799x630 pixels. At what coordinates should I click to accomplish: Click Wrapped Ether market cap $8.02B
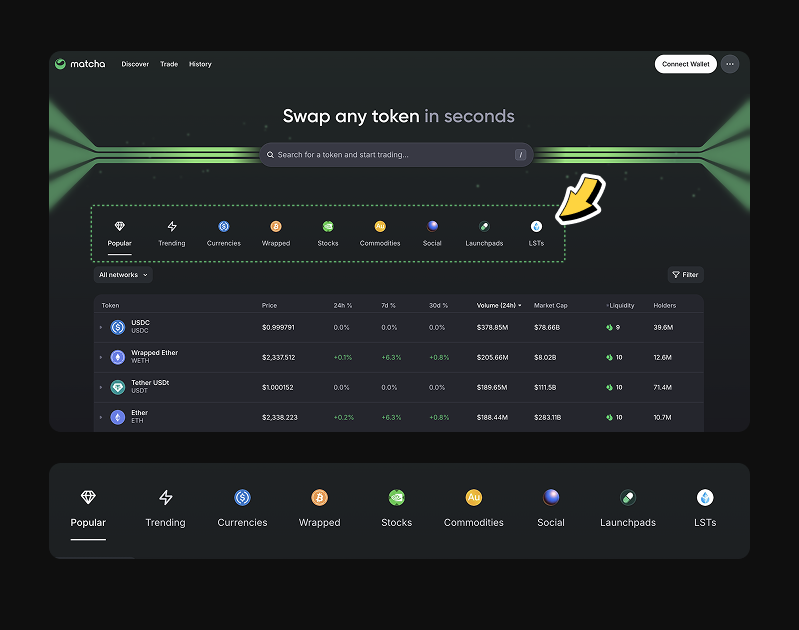point(545,357)
